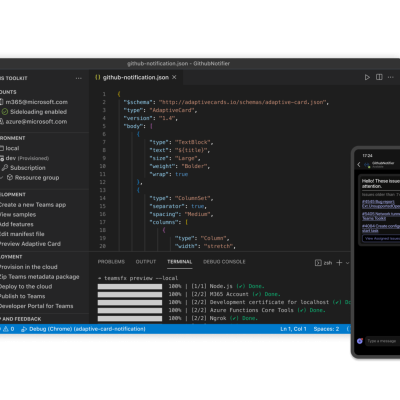Click the "wrap": true line
Image resolution: width=400 pixels, height=400 pixels.
(x=169, y=174)
